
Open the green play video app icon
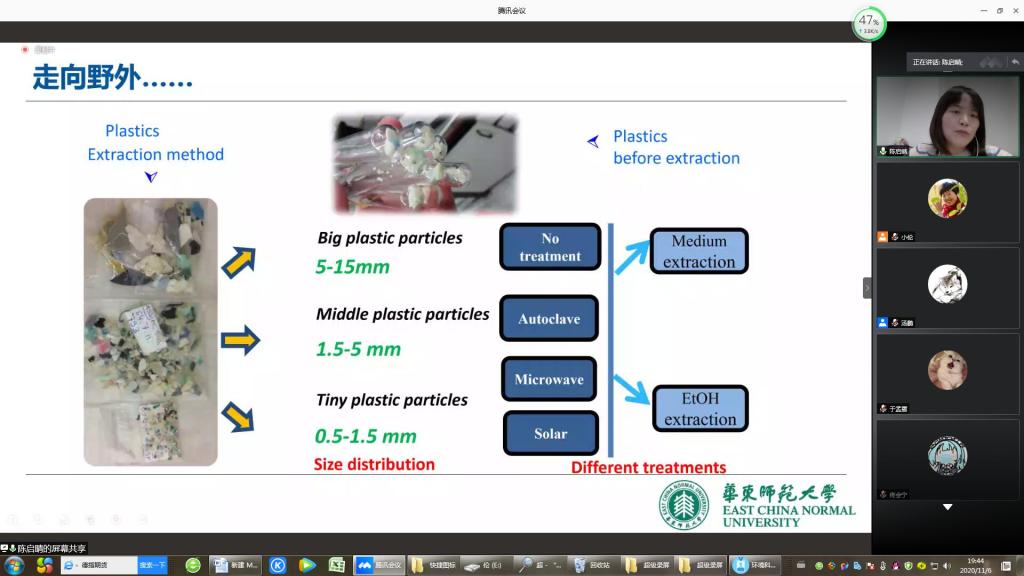(x=307, y=565)
